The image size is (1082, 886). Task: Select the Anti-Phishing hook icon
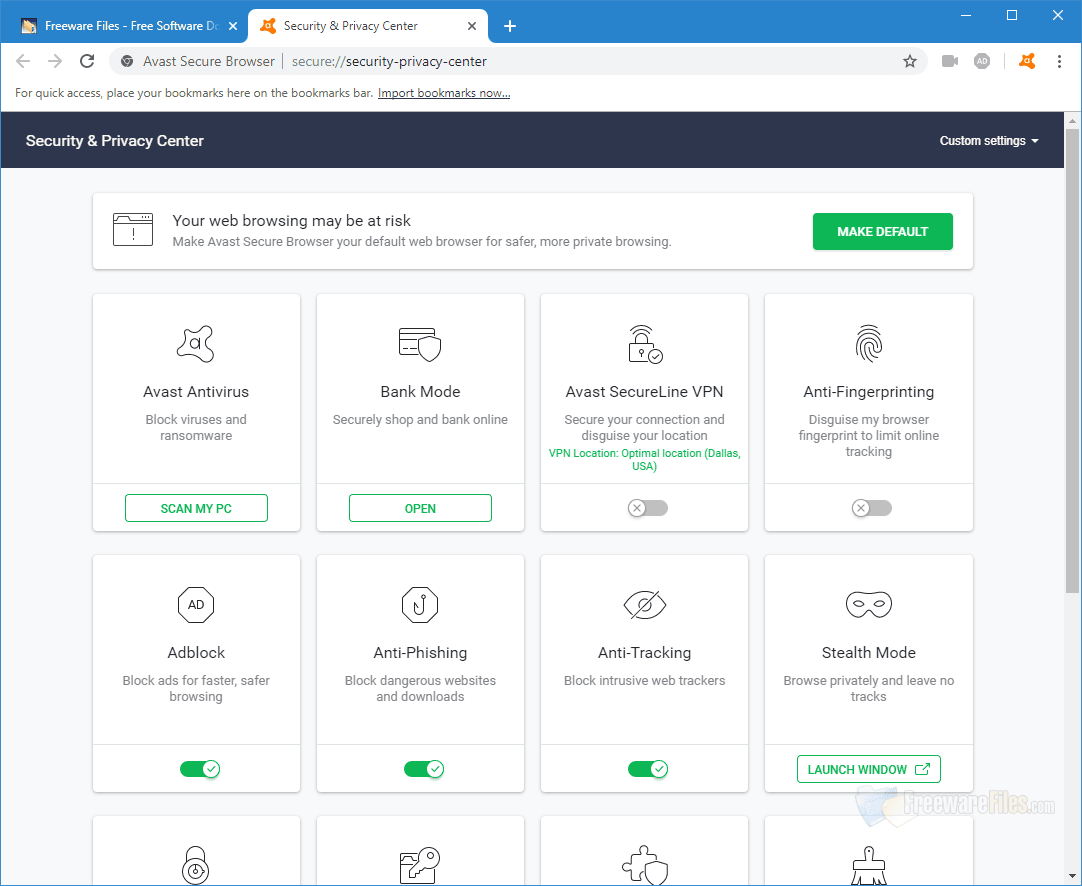coord(420,605)
